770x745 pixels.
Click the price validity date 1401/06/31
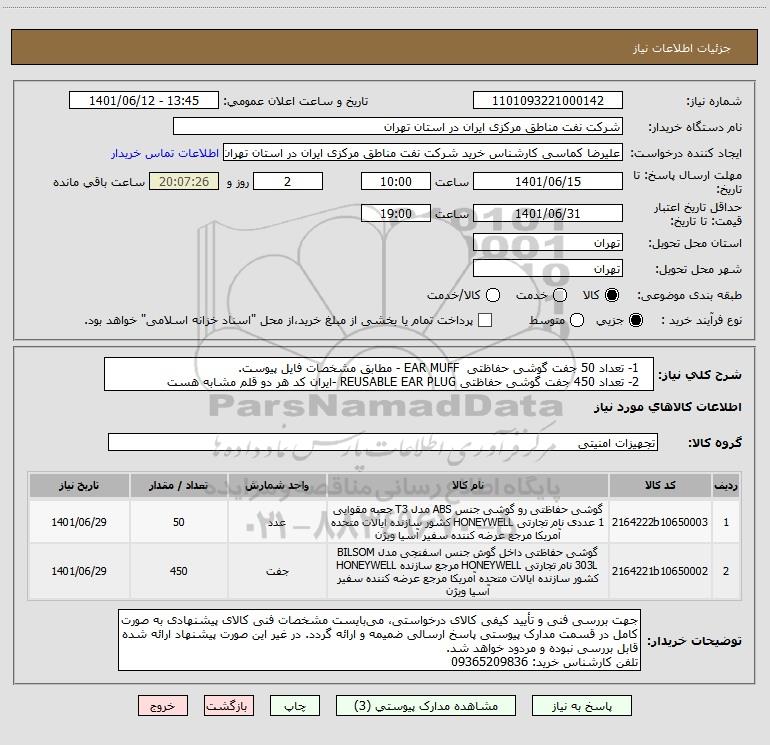tap(548, 213)
